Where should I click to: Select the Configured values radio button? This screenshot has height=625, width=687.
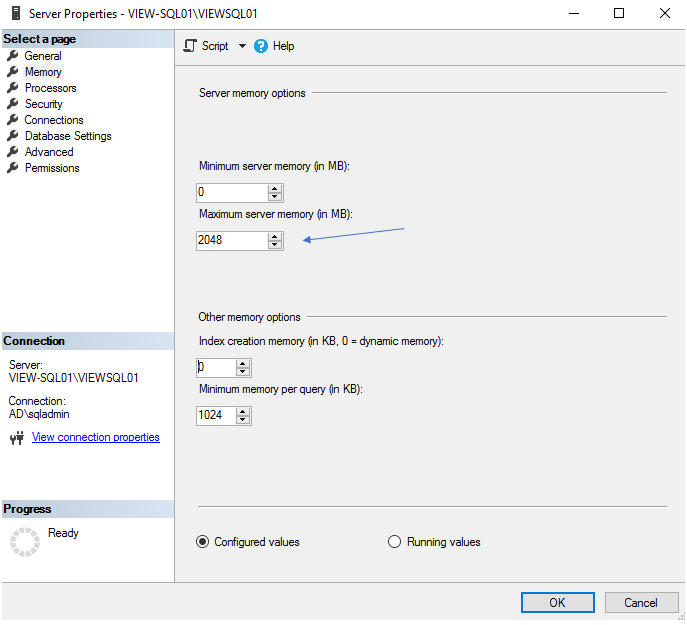tap(203, 542)
